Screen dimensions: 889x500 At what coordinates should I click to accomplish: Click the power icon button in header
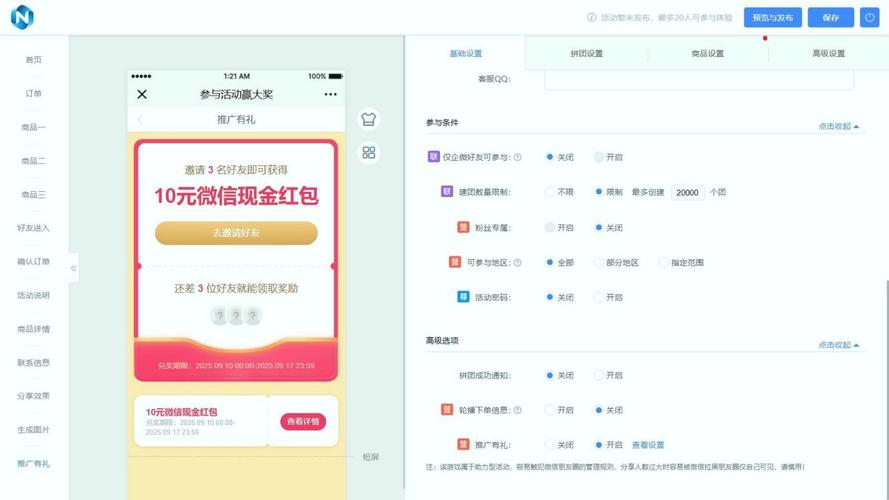pos(869,18)
